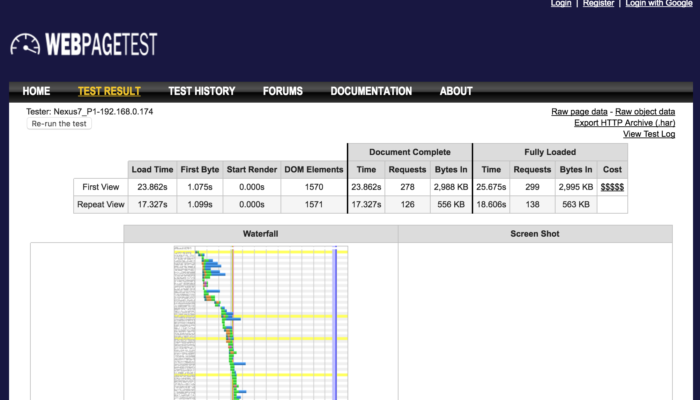Click Bytes In value 556 KB
This screenshot has height=400, width=700.
coord(451,204)
